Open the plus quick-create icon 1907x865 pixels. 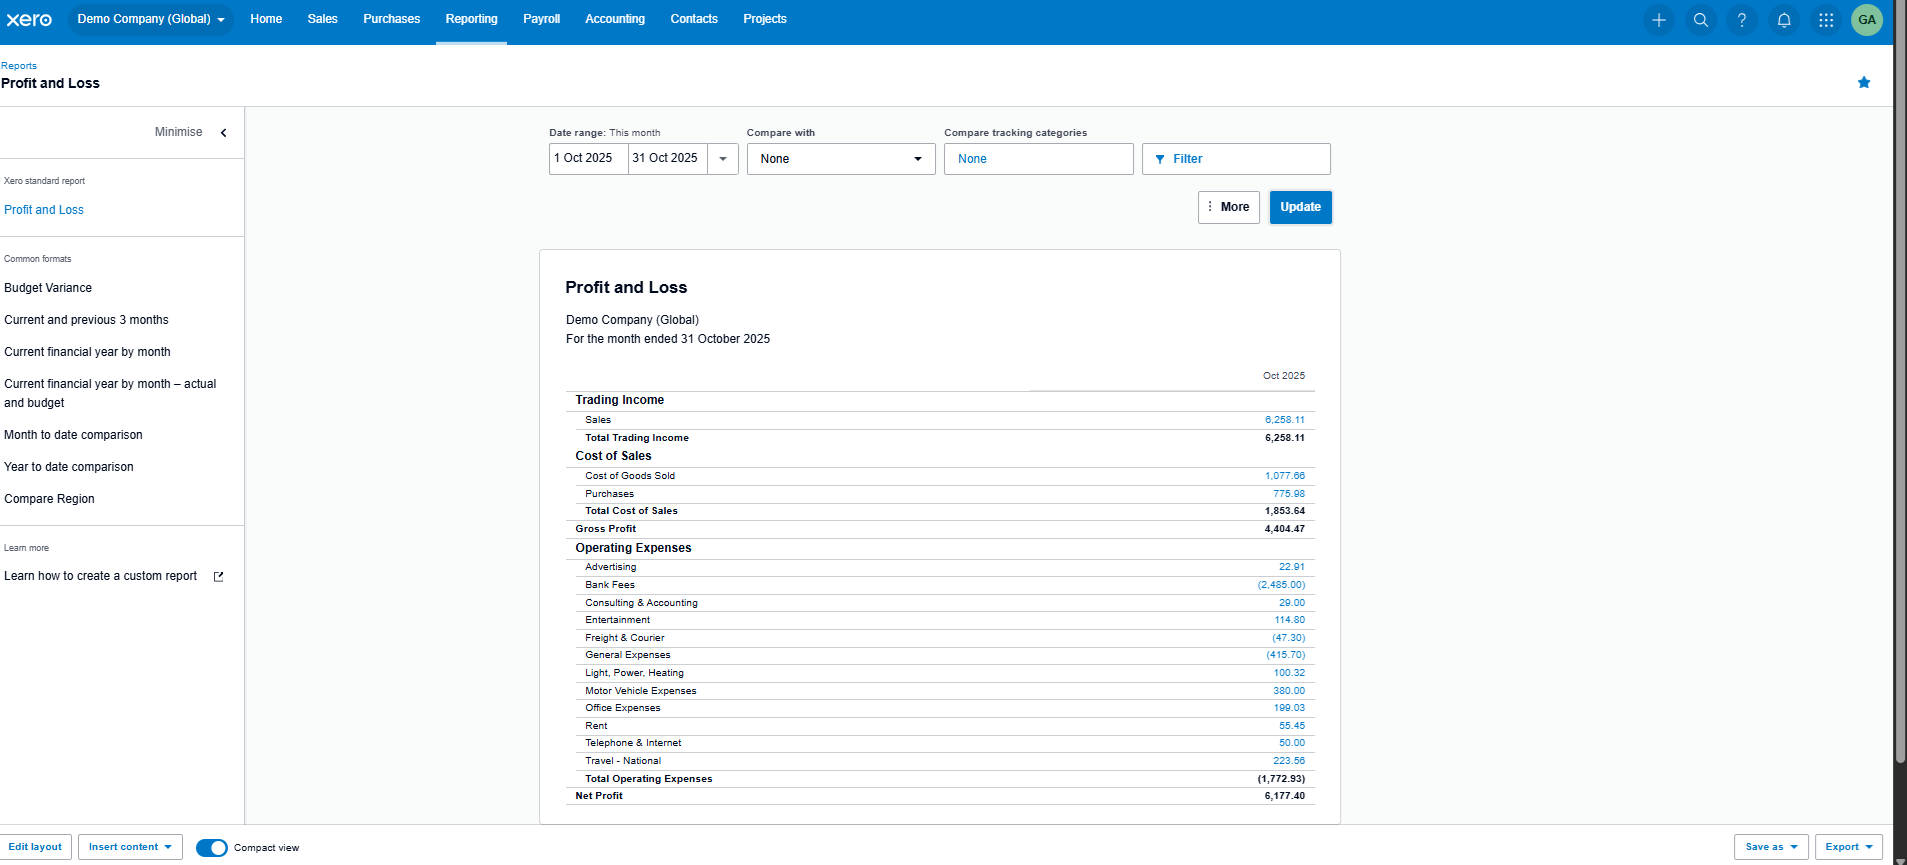coord(1659,20)
